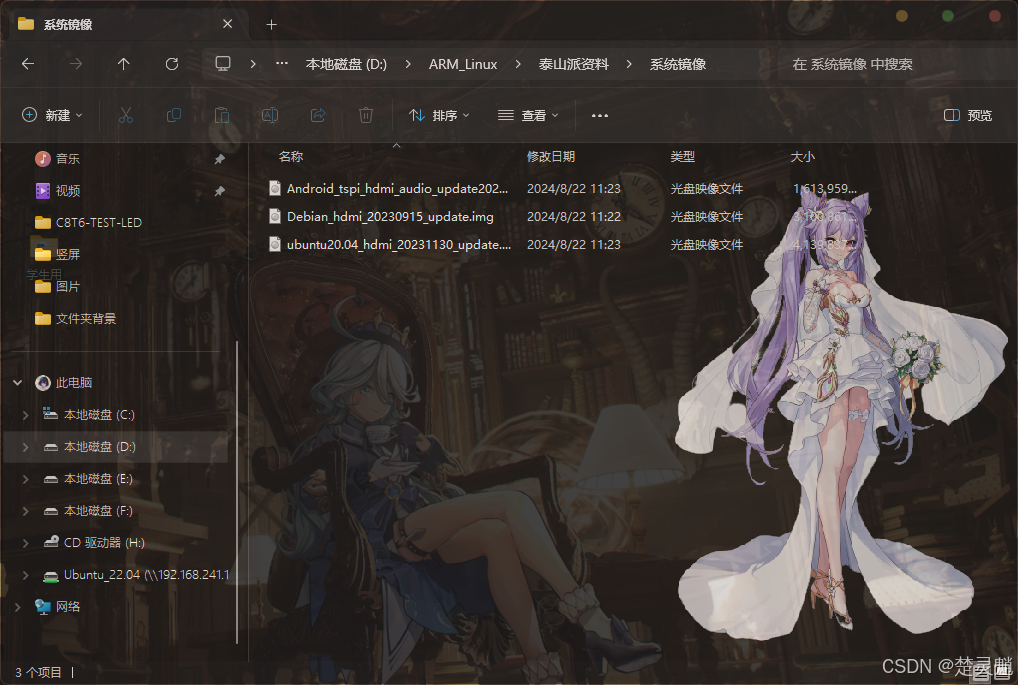Open the 查看 view dropdown
This screenshot has height=685, width=1018.
[528, 116]
